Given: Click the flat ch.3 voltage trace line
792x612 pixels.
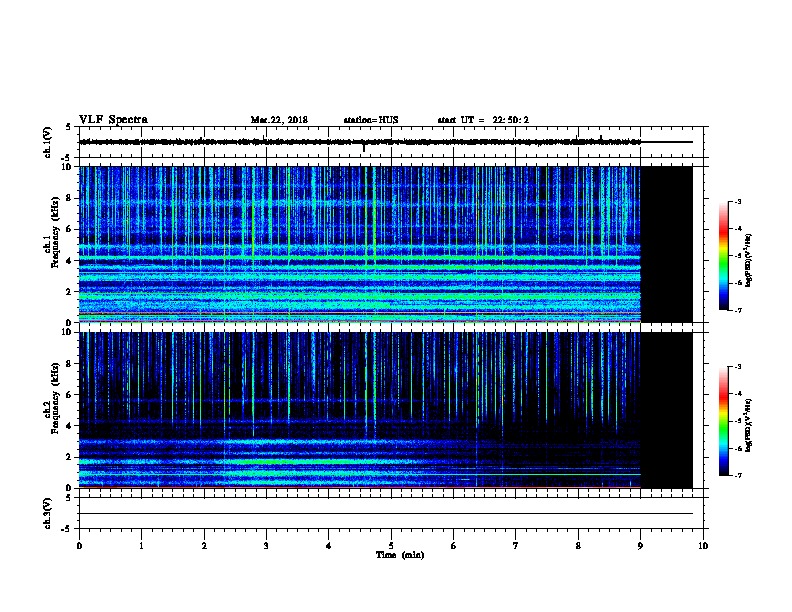Looking at the screenshot, I should coord(386,514).
